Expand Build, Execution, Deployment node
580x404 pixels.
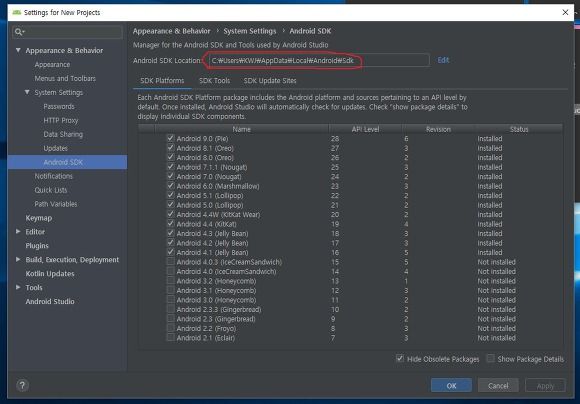coord(18,259)
